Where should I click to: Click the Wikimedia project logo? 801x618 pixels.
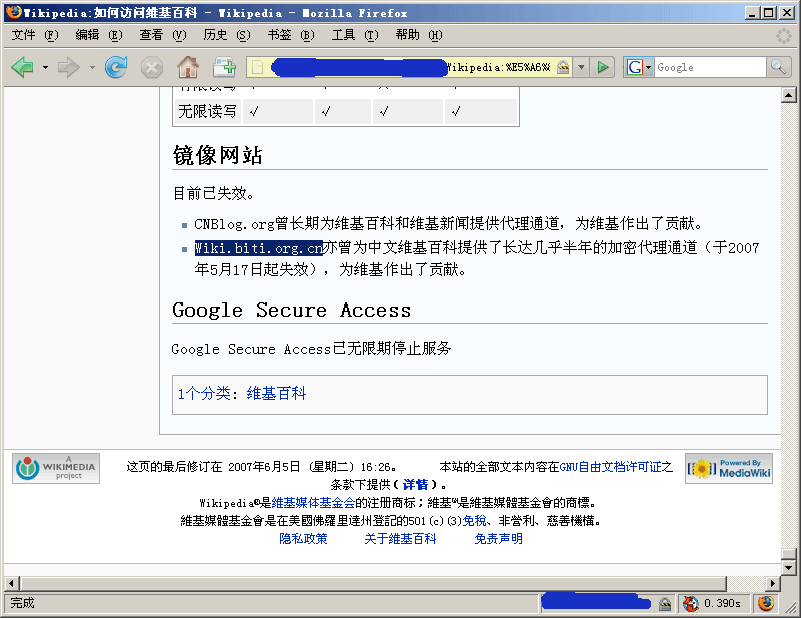tap(56, 468)
